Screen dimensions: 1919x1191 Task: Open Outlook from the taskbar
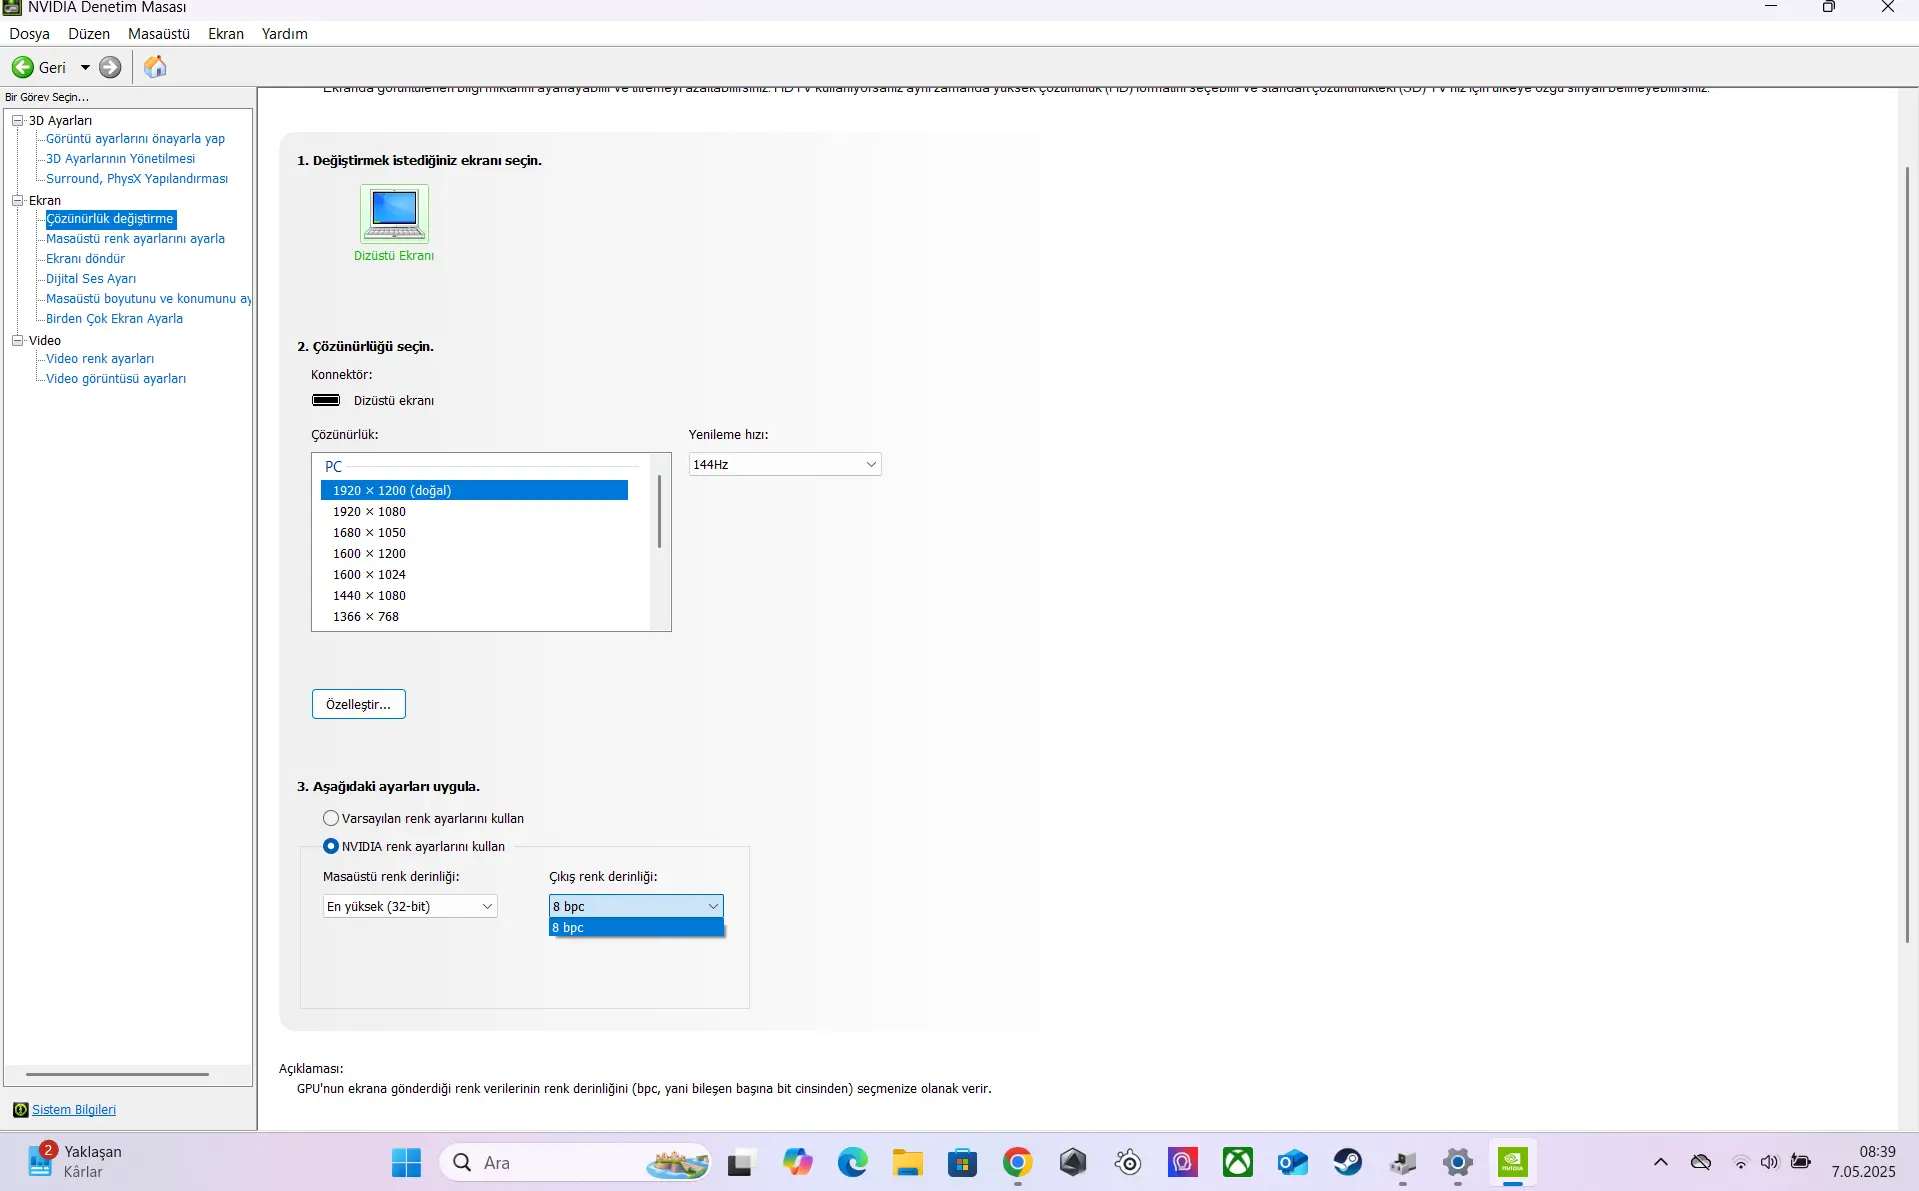click(x=1293, y=1163)
